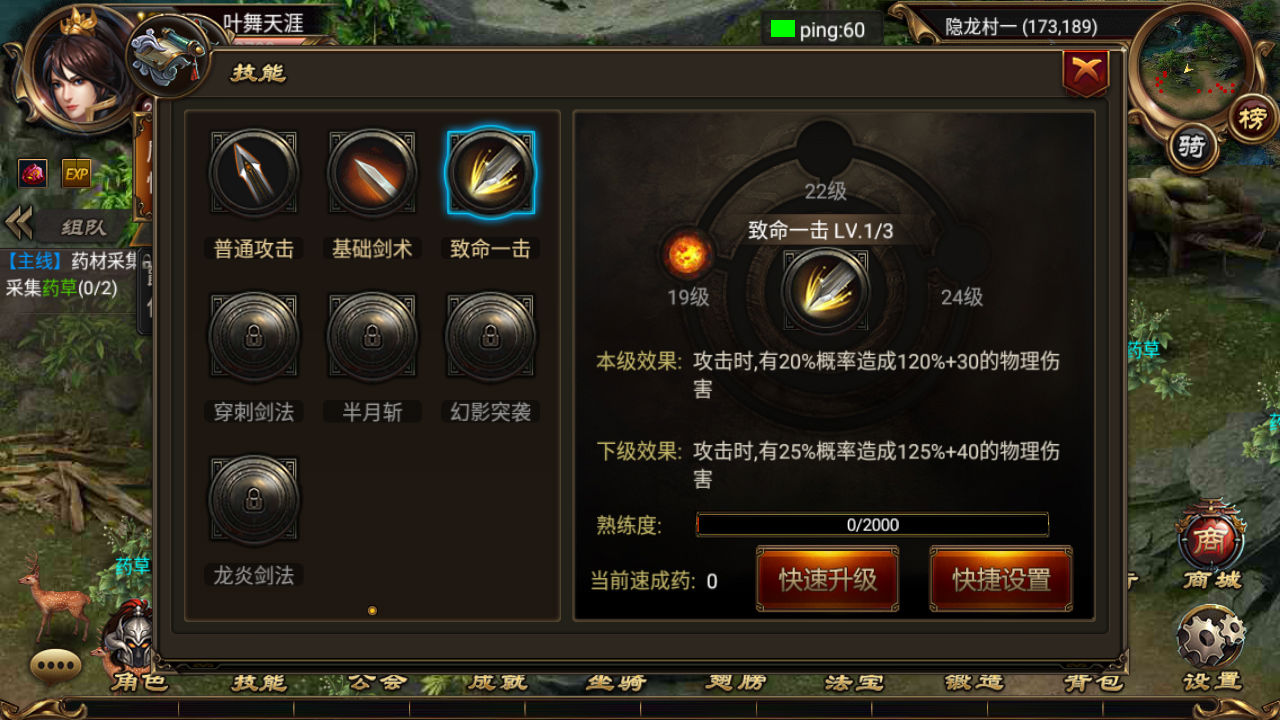Open the 坐骑 menu tab
1280x720 pixels.
[x=616, y=683]
